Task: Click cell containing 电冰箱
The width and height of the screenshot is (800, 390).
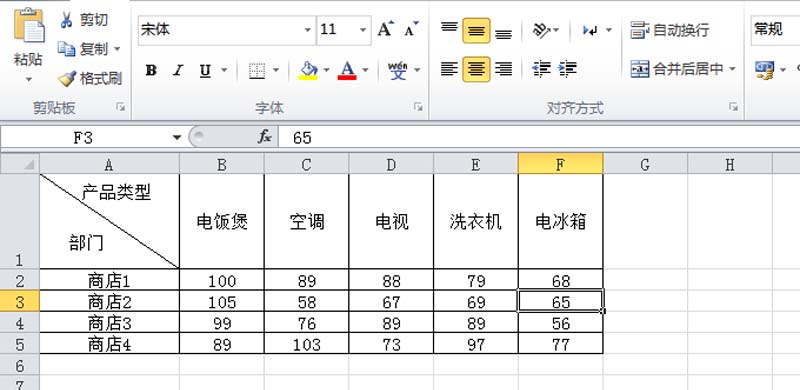Action: tap(560, 222)
